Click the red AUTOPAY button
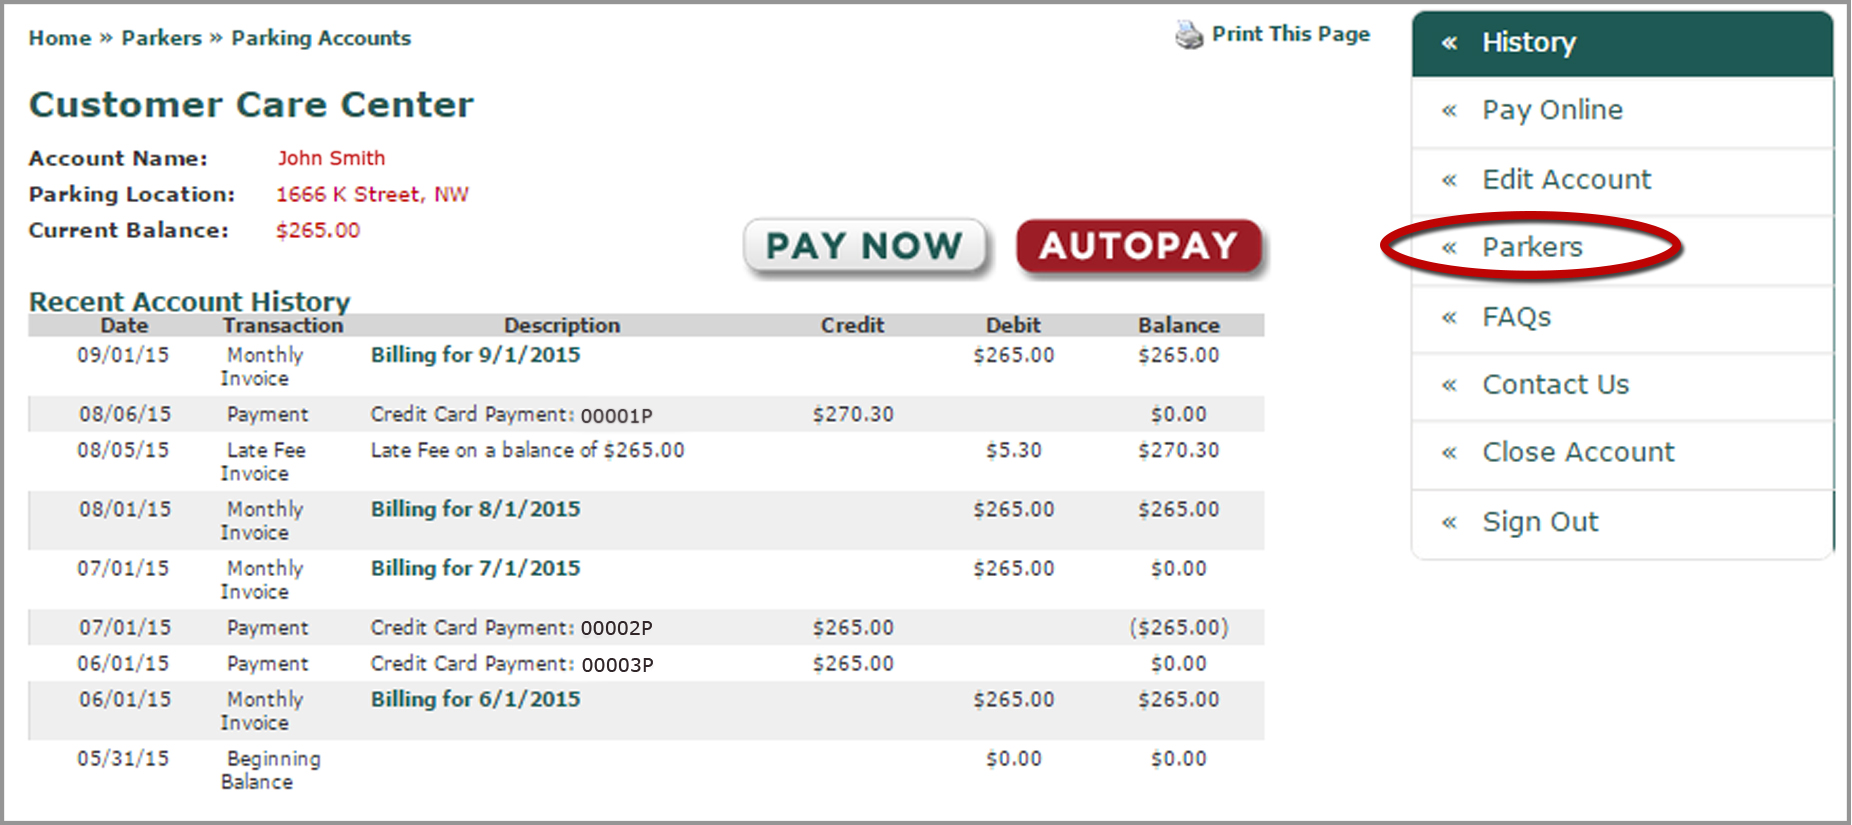Screen dimensions: 1852x825 (1139, 246)
